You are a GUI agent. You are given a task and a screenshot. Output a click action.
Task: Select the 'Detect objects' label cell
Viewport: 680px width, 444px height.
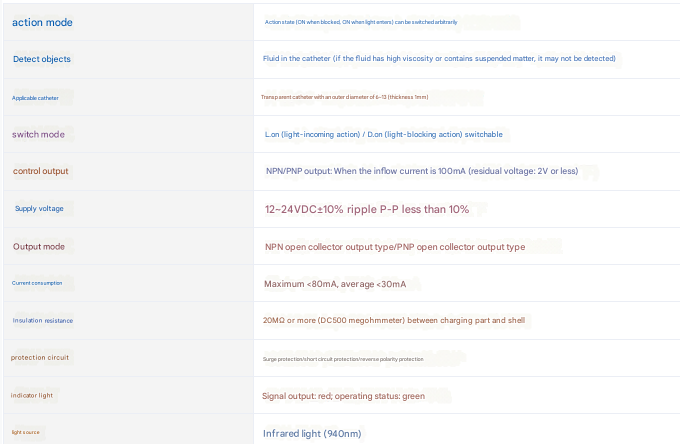tap(42, 59)
